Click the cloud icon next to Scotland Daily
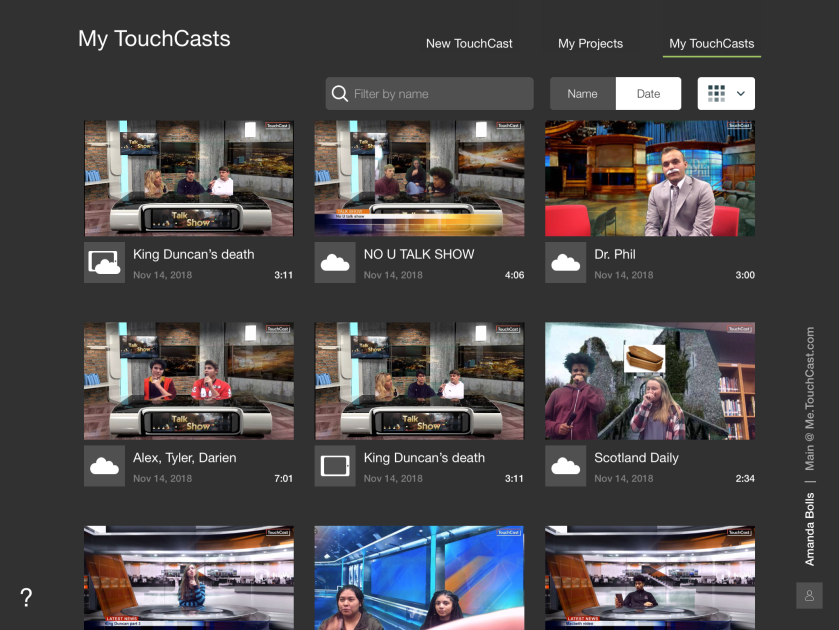This screenshot has width=839, height=630. point(565,466)
